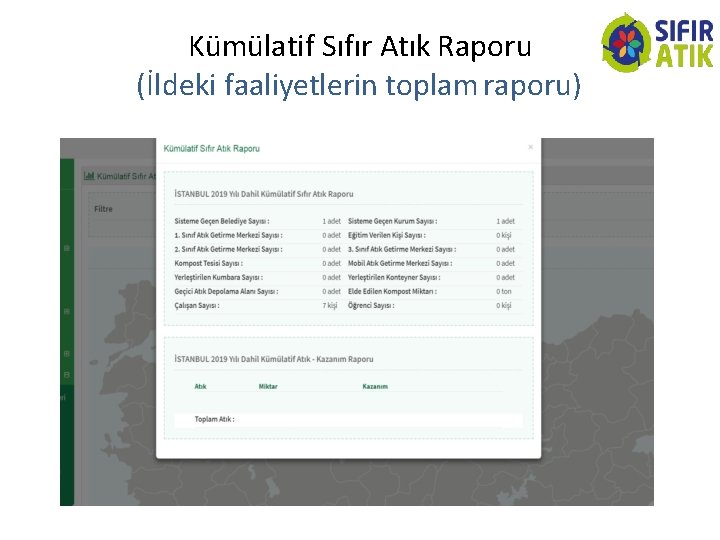Click the Elde Edilen Kompost Miktarı label
This screenshot has width=720, height=540.
coord(393,291)
